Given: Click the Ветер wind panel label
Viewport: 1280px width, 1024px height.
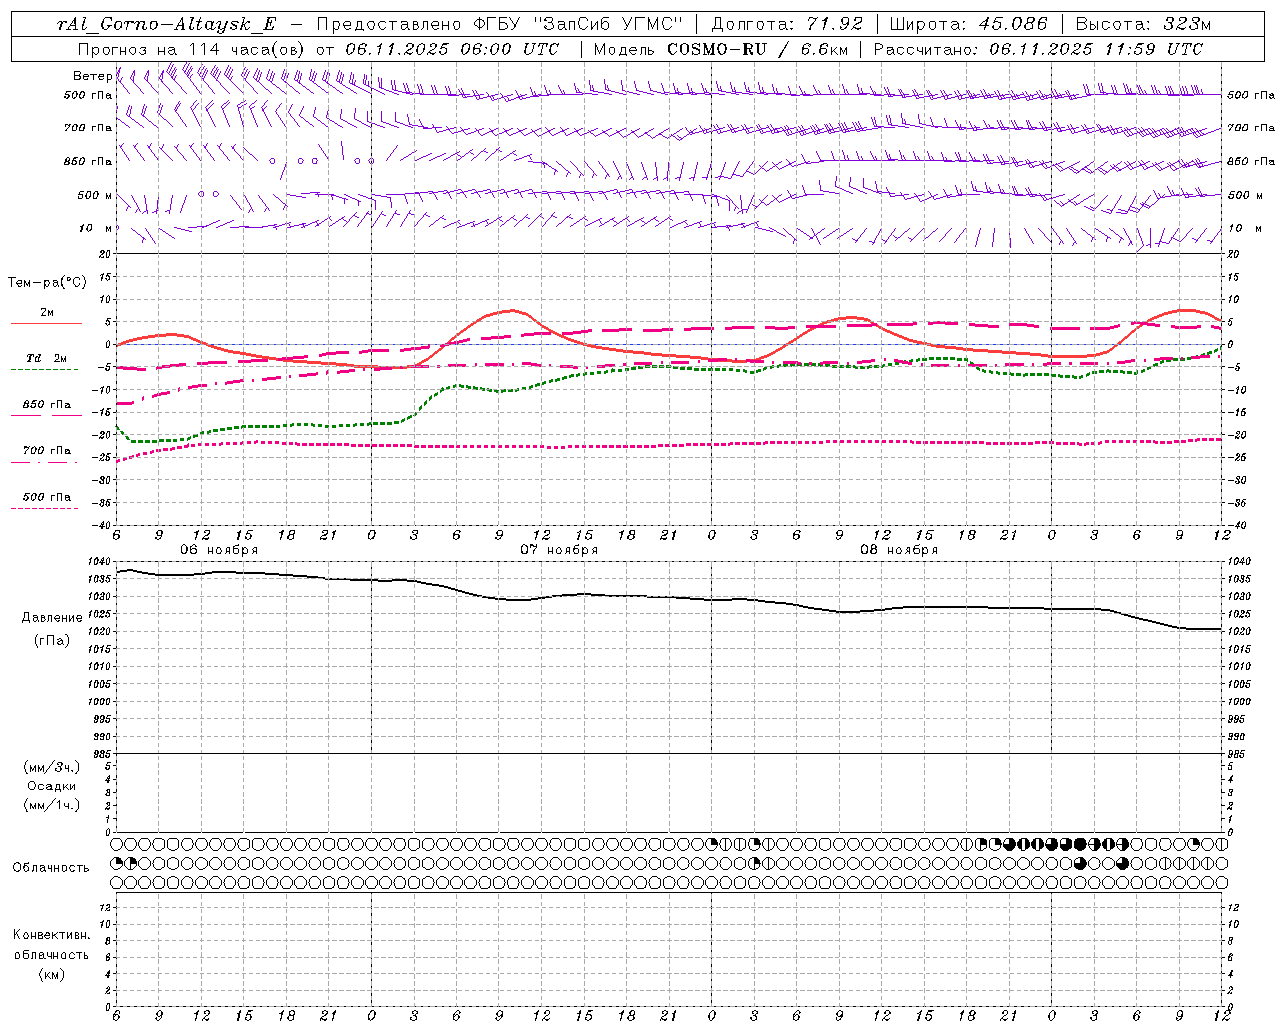Looking at the screenshot, I should click(93, 76).
